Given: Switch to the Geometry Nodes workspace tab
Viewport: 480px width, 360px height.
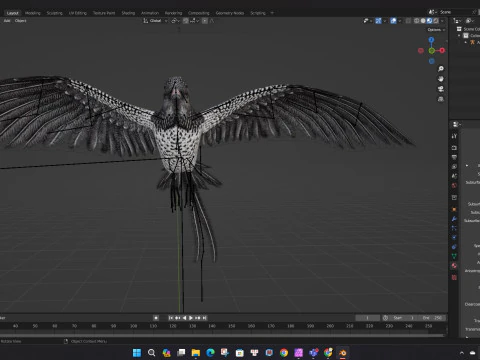Looking at the screenshot, I should pos(230,13).
